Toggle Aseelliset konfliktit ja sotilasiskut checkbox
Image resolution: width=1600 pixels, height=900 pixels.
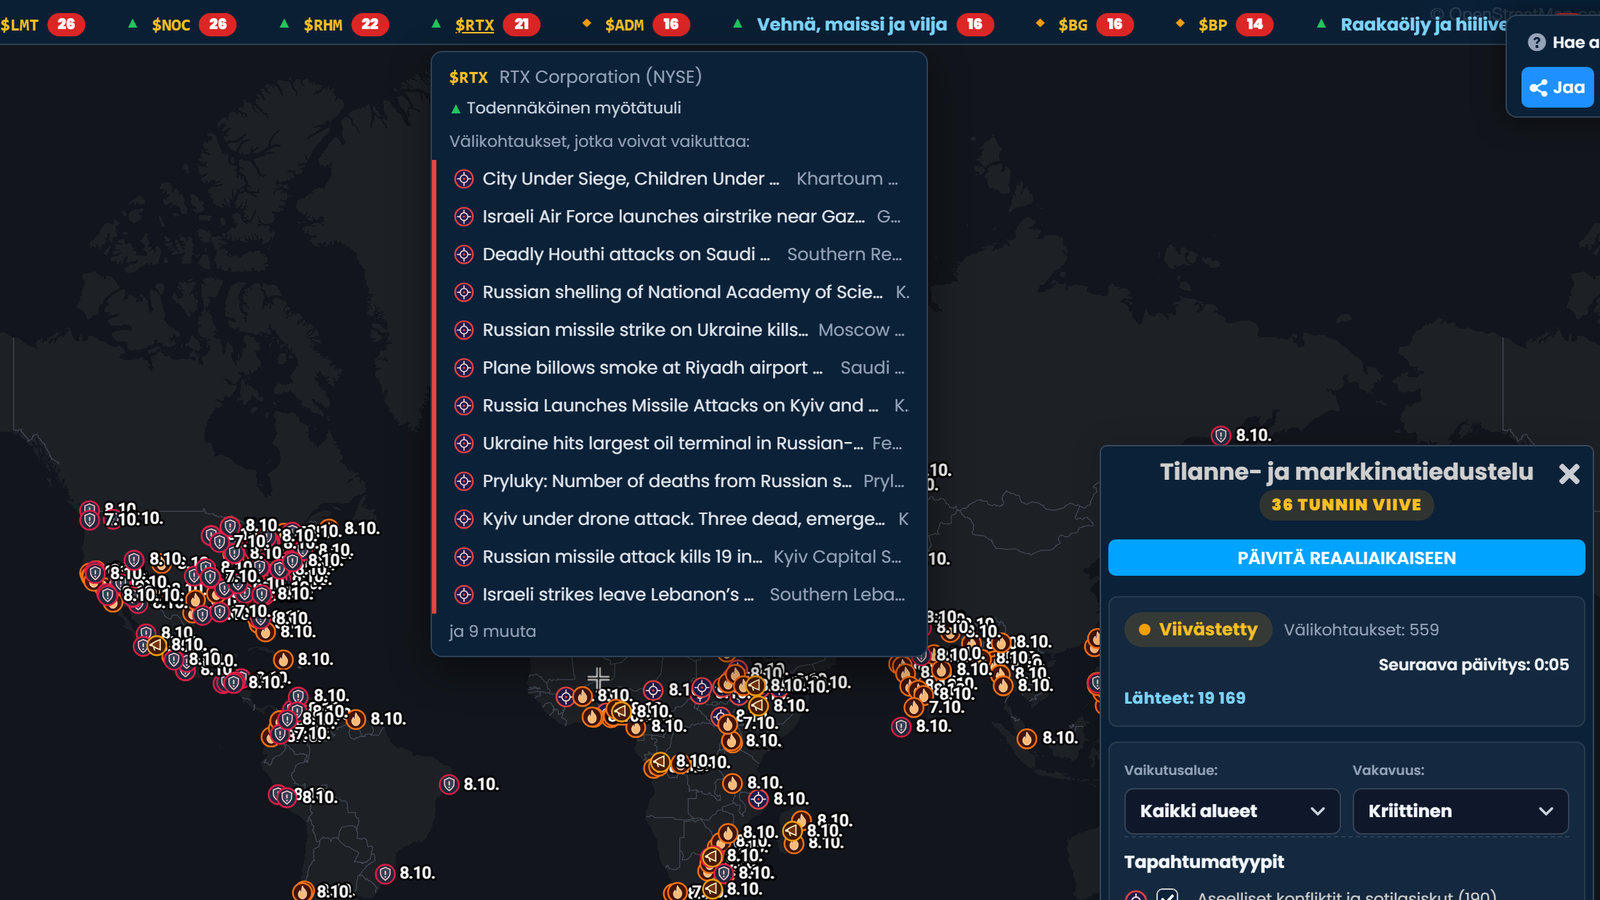(x=1167, y=895)
